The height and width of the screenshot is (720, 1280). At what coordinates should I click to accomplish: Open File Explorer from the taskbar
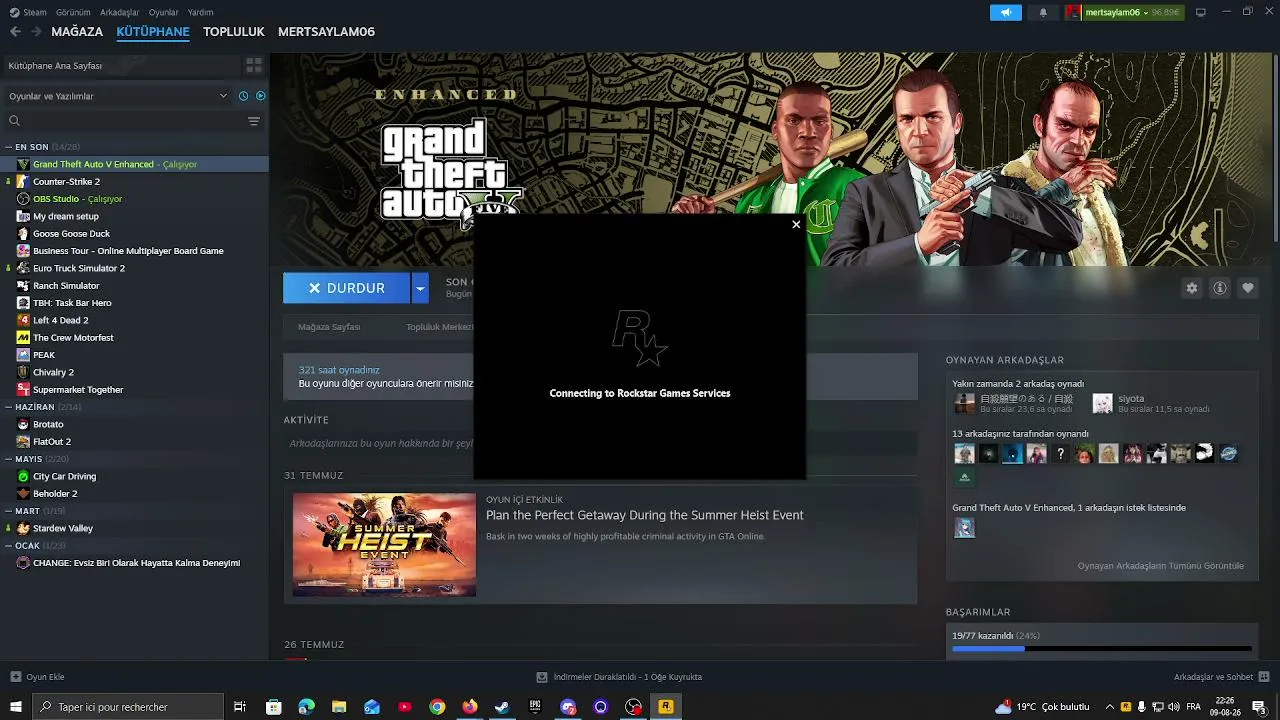[x=339, y=707]
